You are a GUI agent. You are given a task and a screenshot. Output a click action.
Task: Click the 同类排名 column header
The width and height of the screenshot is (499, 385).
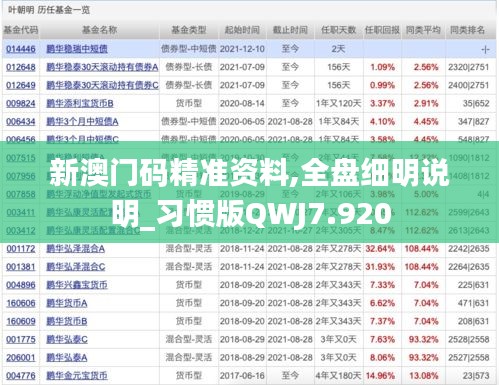pos(467,30)
